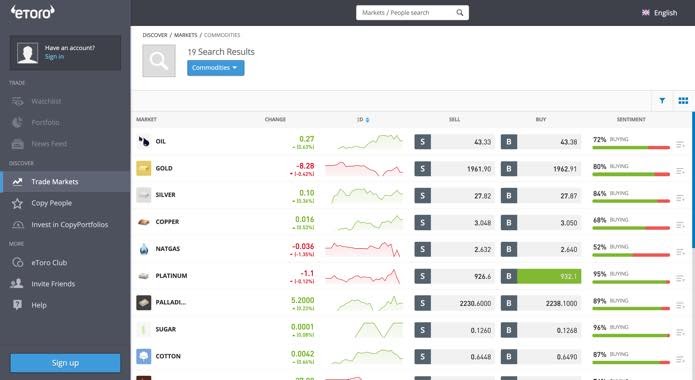The width and height of the screenshot is (695, 380).
Task: Switch to grid view icon
Action: coord(683,101)
